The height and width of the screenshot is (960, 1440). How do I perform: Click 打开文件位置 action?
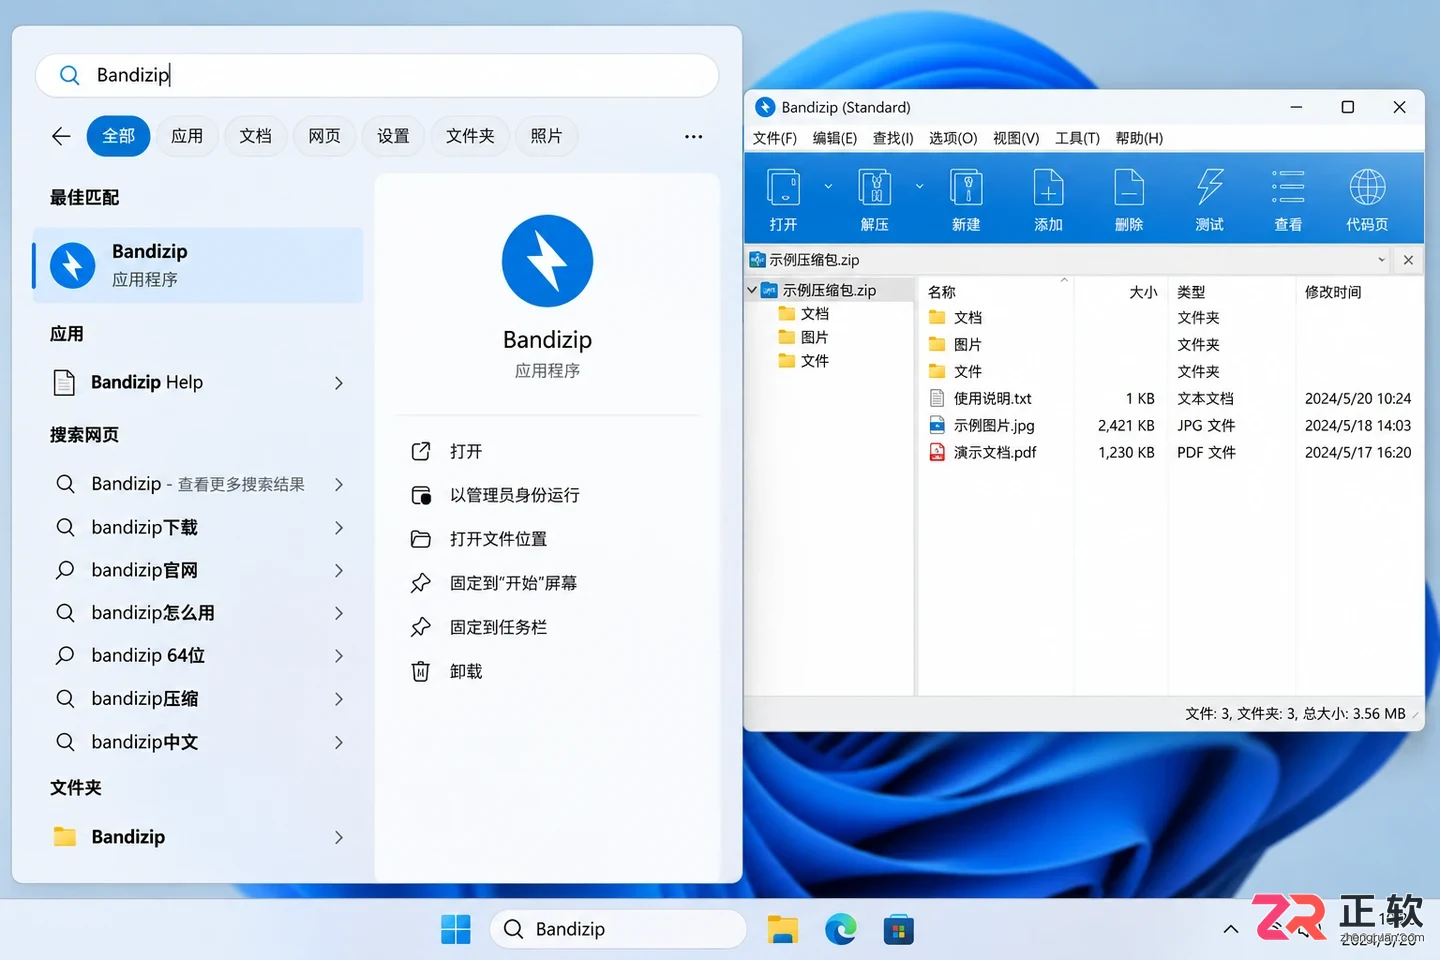coord(480,539)
